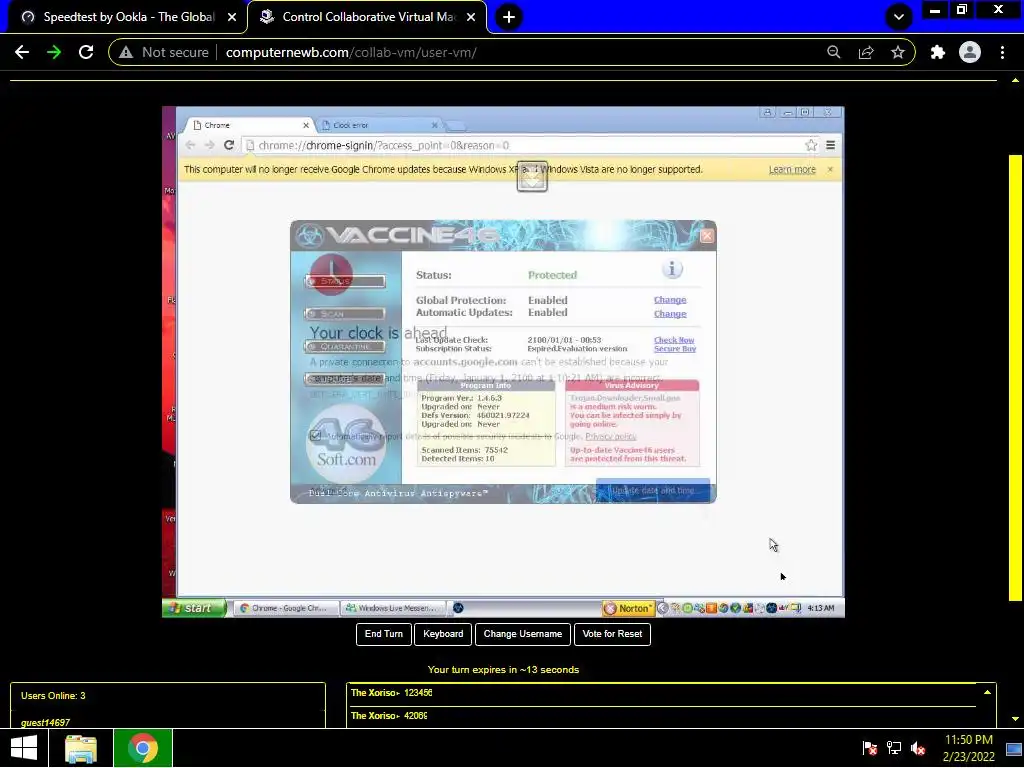
Task: Open the VM Chrome hamburger menu
Action: (831, 145)
